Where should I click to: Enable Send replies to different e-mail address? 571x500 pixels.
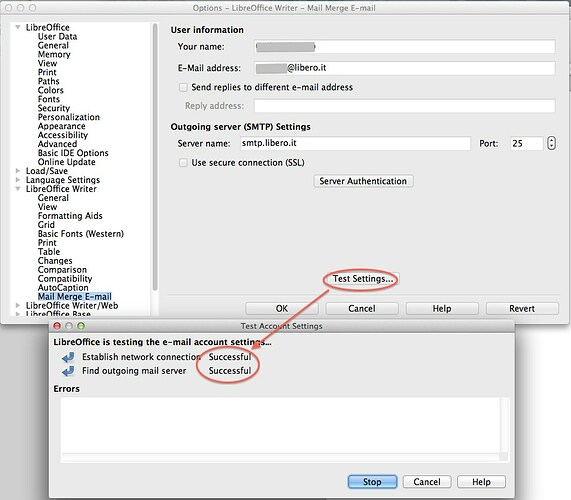(x=183, y=87)
